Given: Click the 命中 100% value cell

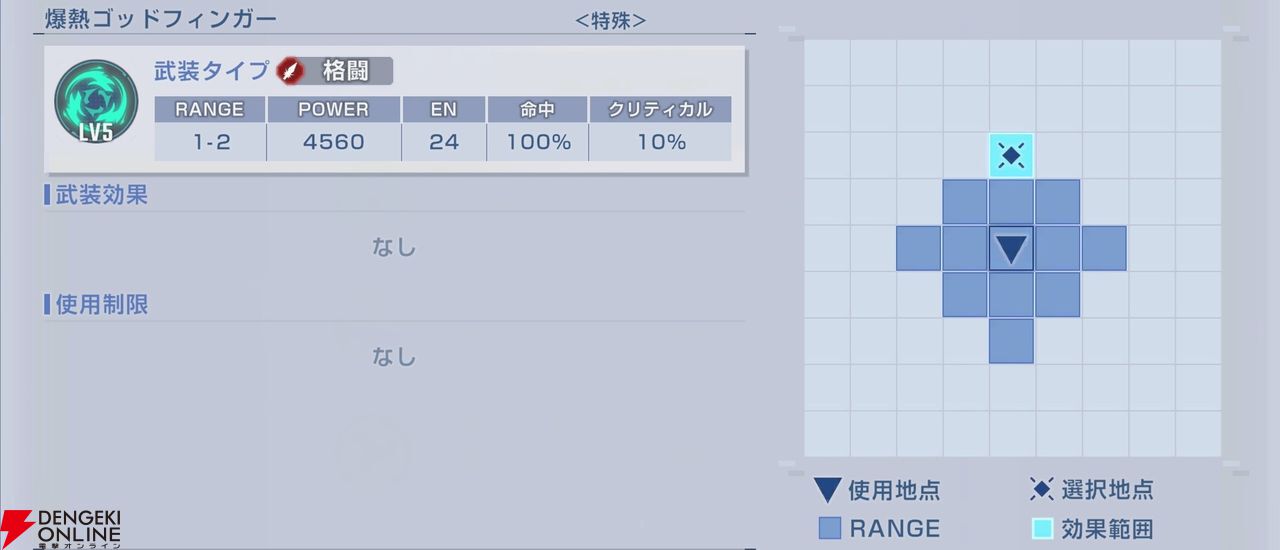Looking at the screenshot, I should 538,142.
